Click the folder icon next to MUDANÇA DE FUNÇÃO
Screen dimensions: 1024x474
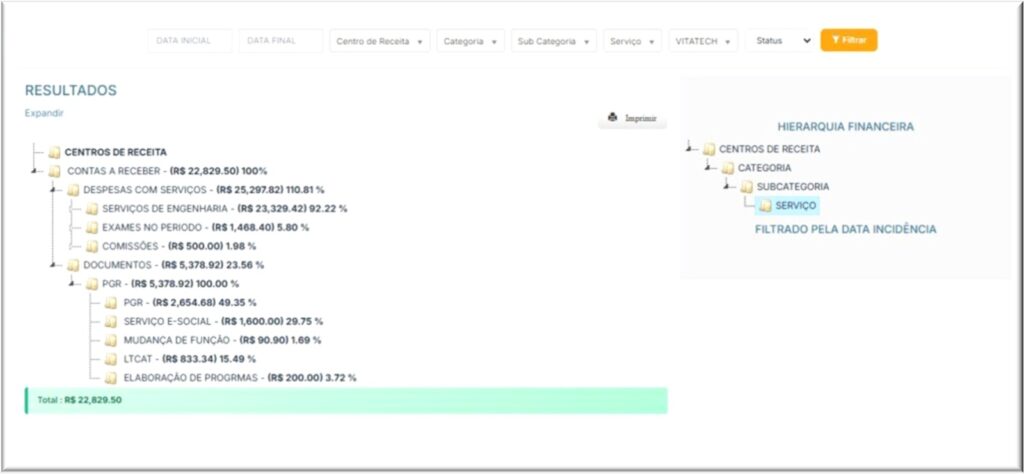110,340
